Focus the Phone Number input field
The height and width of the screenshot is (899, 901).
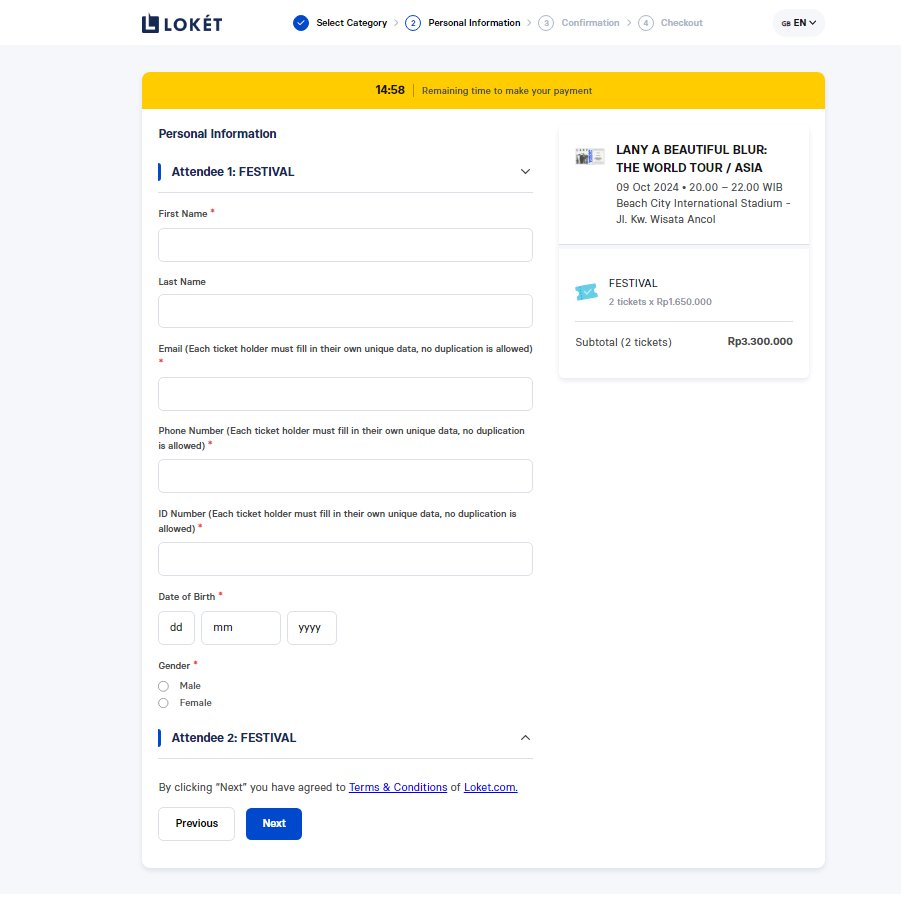point(345,476)
